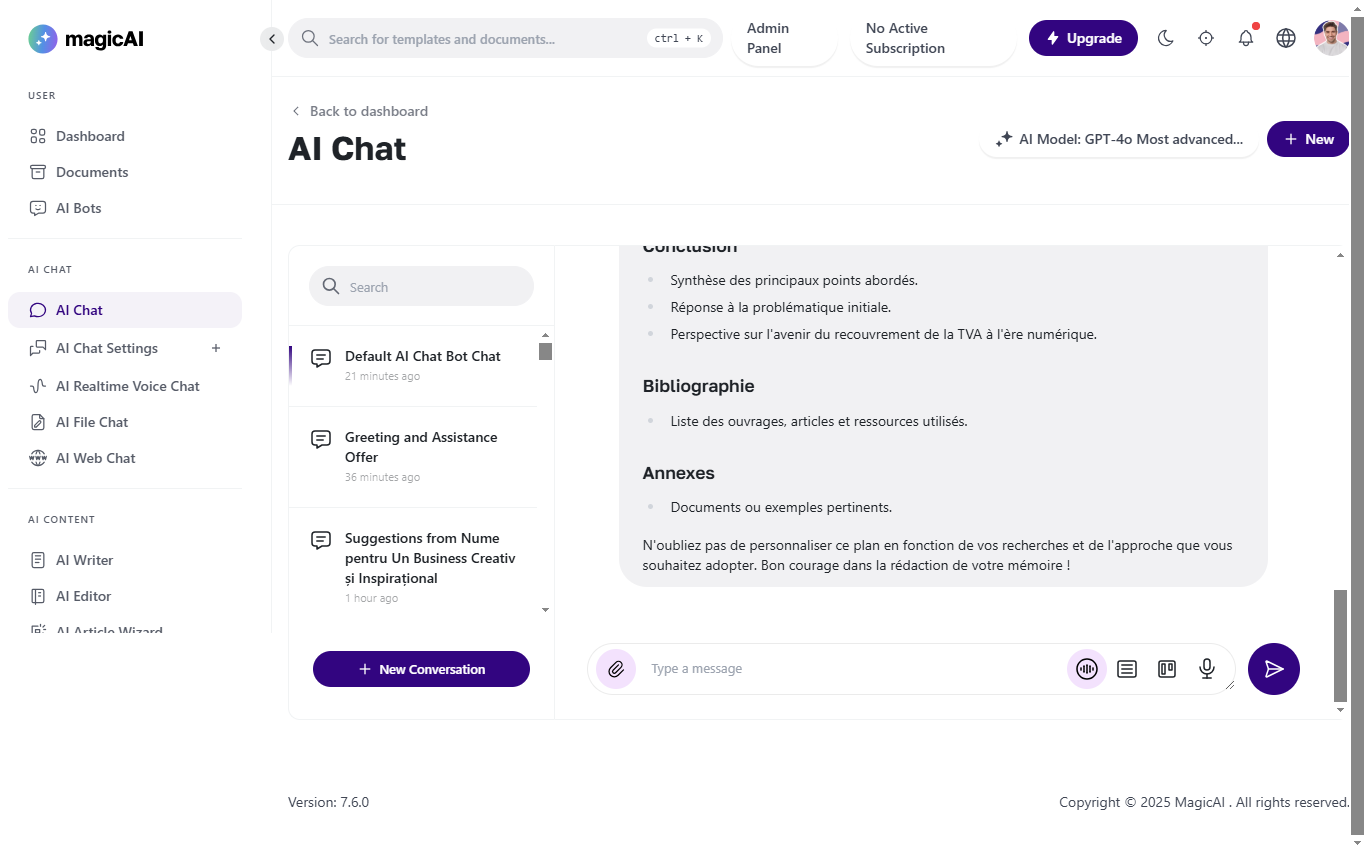
Task: Open the notifications bell
Action: 1246,38
